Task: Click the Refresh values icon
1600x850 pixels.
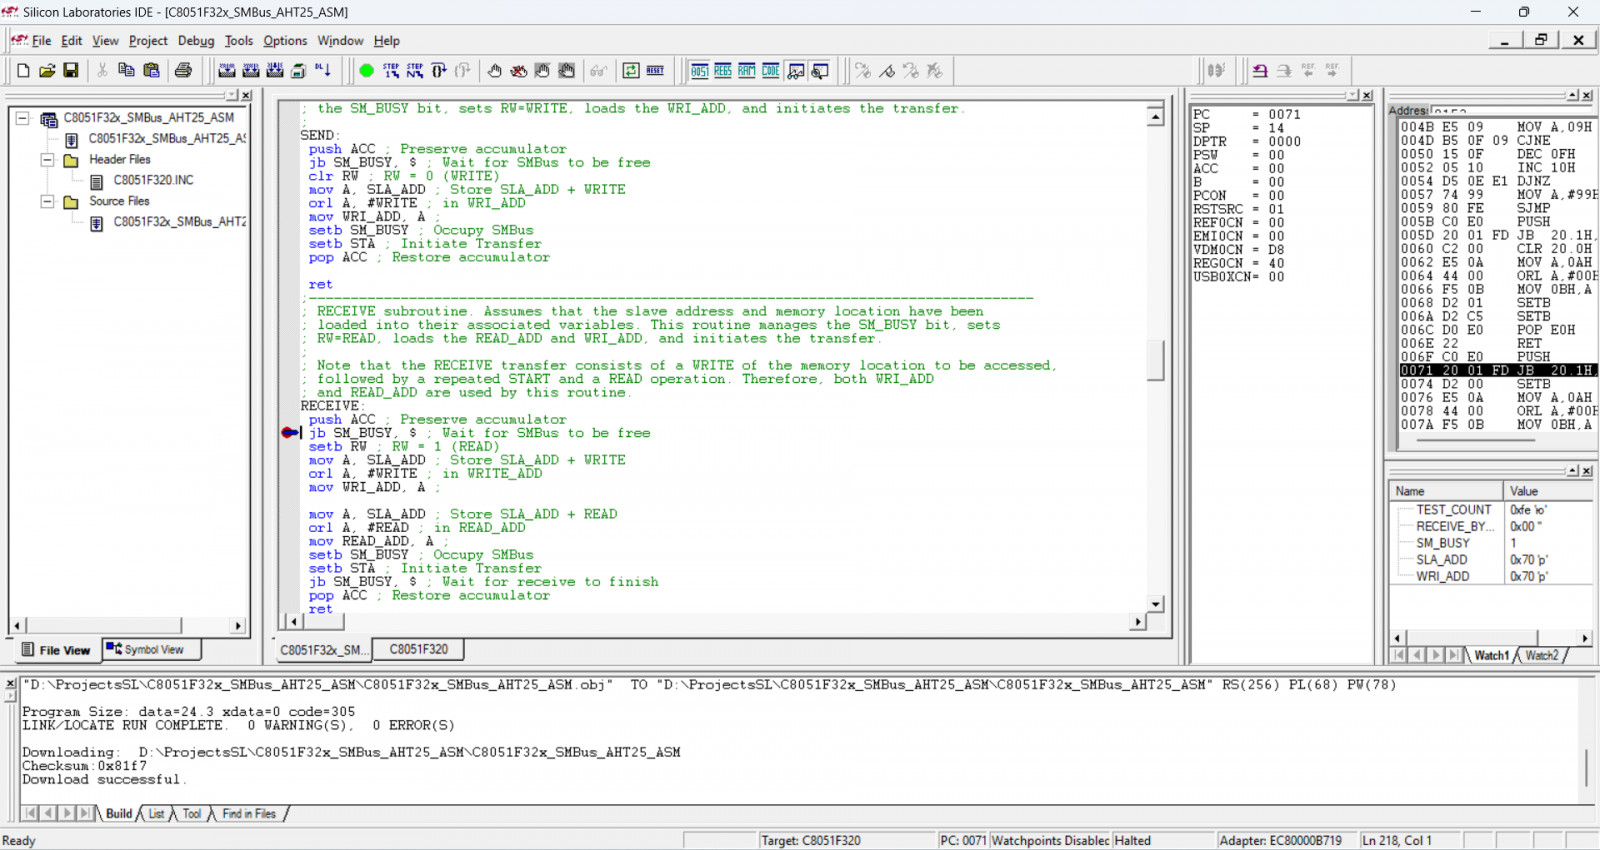Action: point(631,71)
